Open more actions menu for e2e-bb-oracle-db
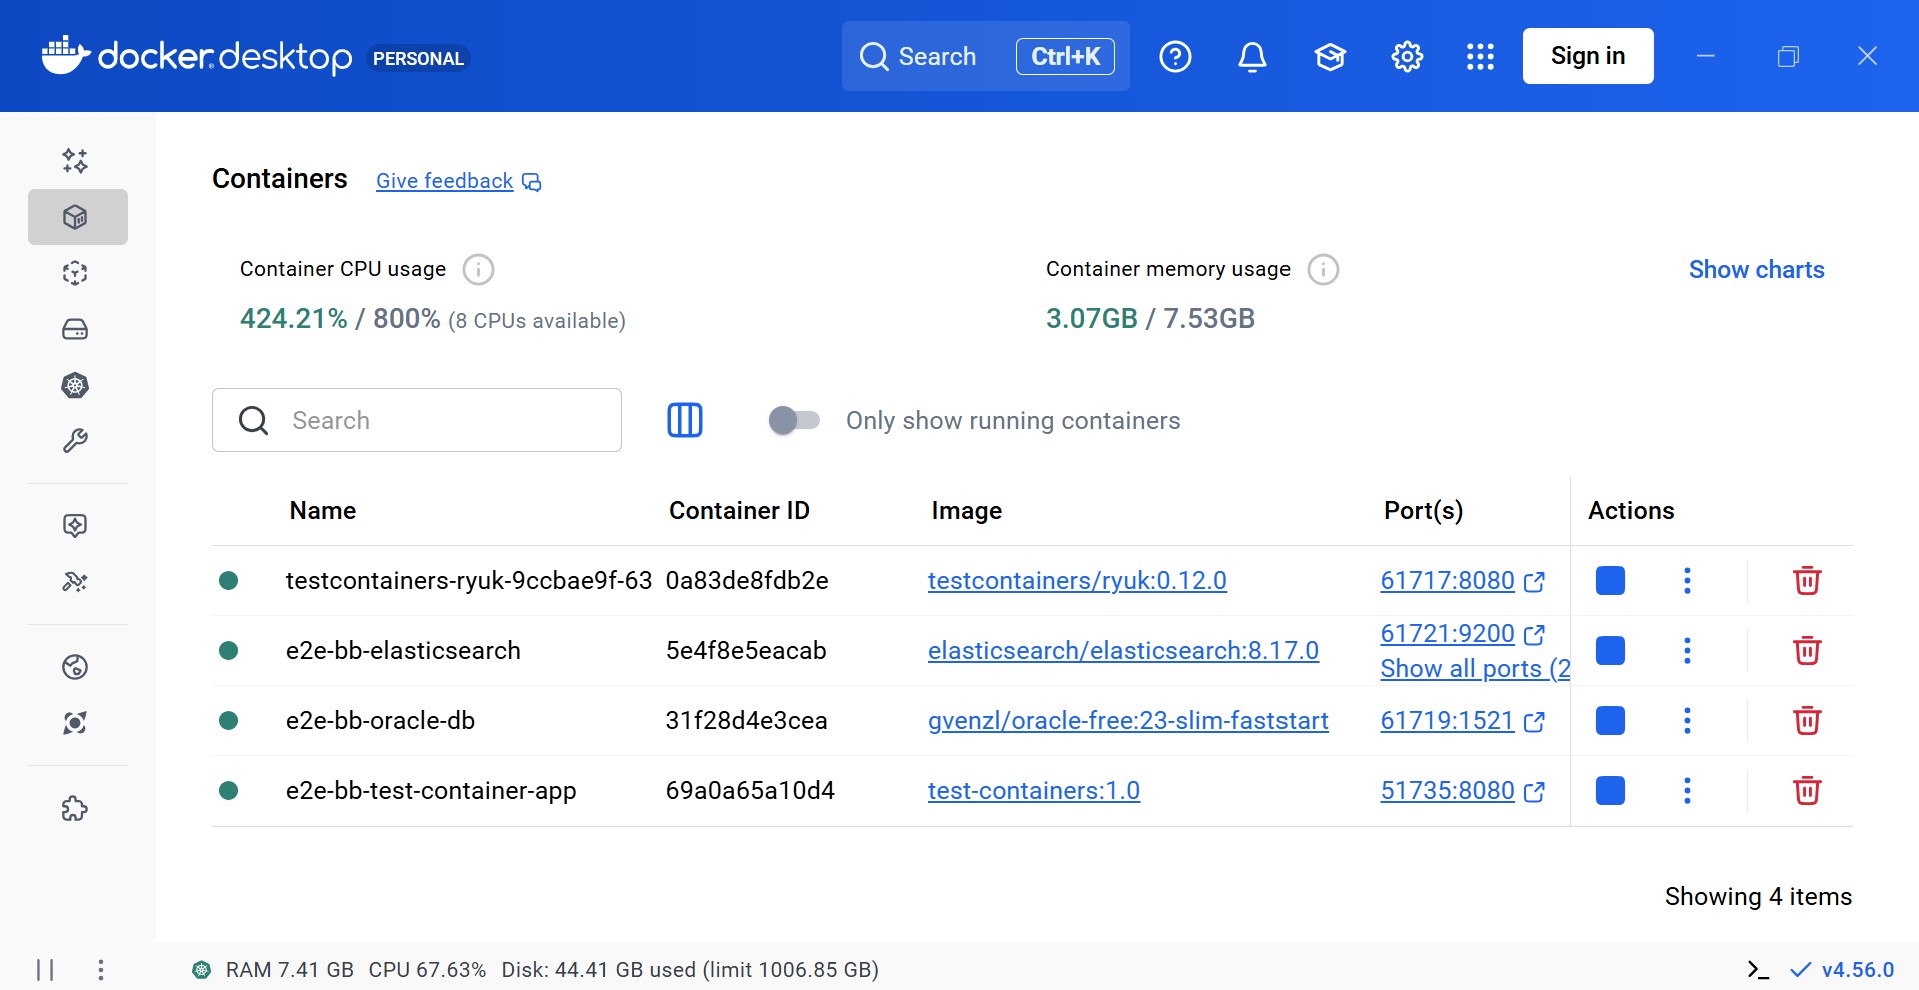The image size is (1919, 990). coord(1687,720)
